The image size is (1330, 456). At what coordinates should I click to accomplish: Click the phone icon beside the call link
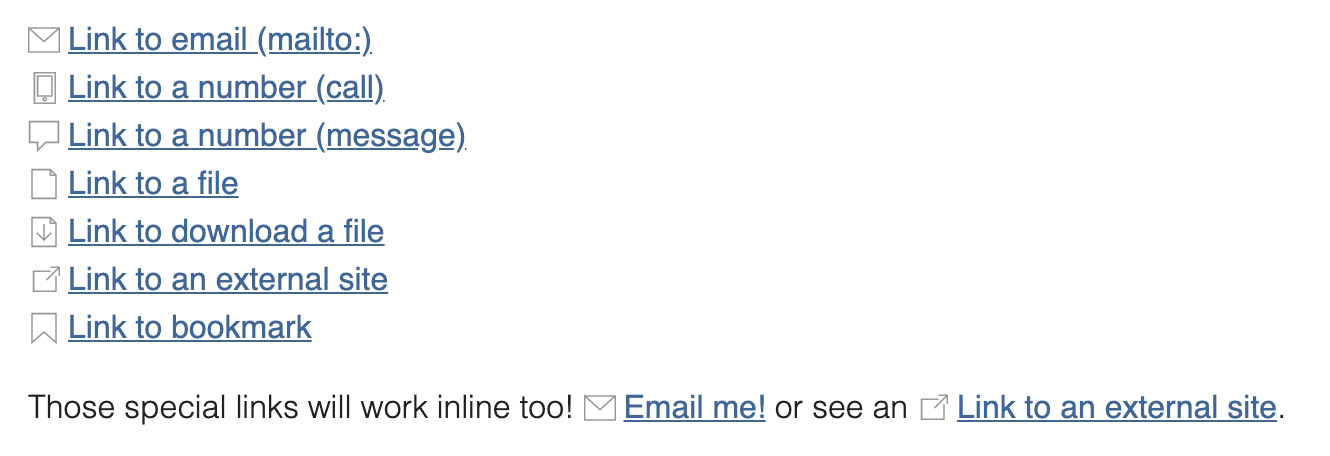[44, 88]
